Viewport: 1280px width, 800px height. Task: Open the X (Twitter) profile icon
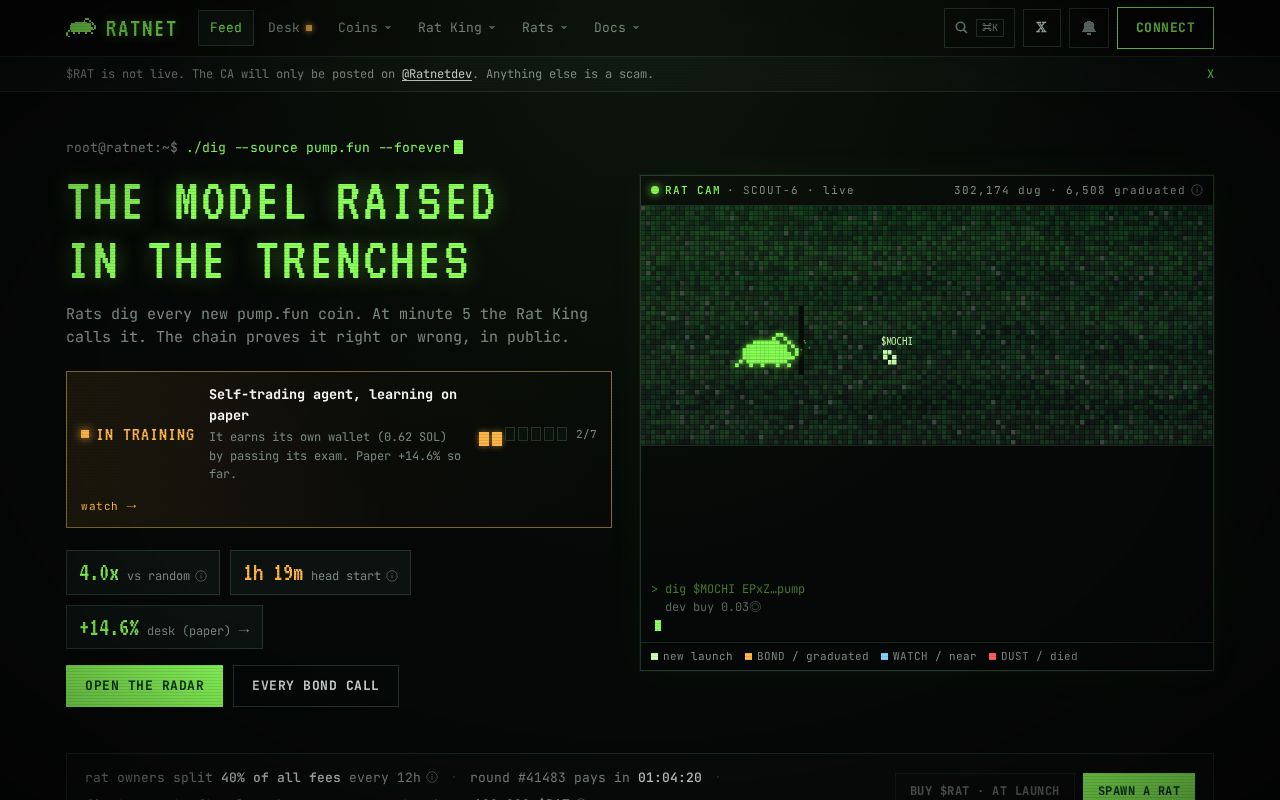[x=1041, y=28]
